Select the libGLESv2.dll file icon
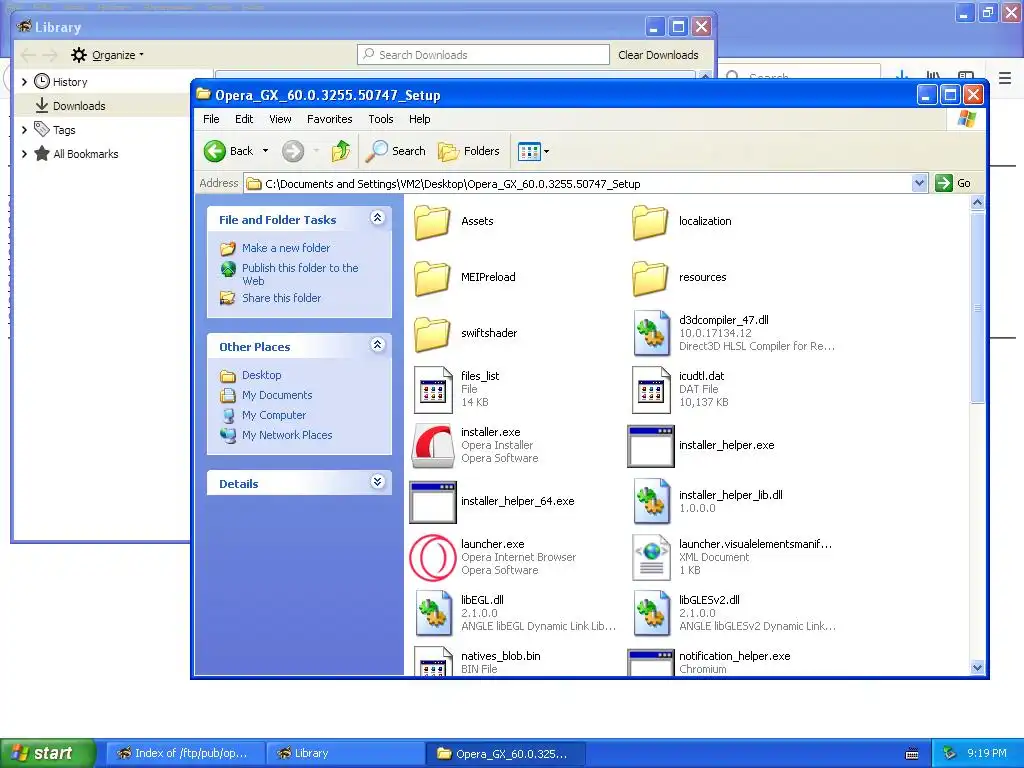 click(652, 613)
